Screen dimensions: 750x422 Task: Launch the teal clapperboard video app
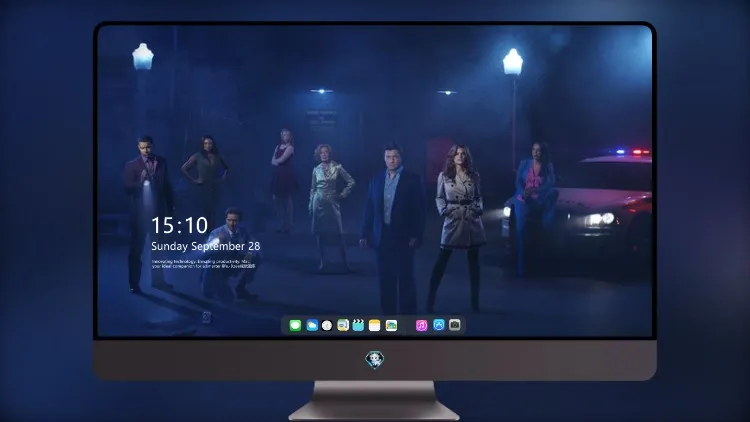pos(358,325)
